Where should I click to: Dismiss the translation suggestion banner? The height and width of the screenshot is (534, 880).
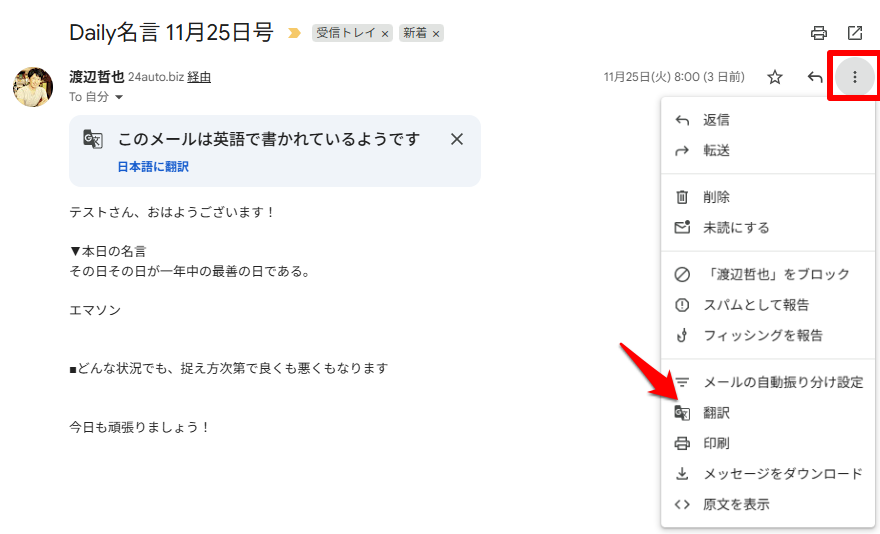[x=457, y=139]
